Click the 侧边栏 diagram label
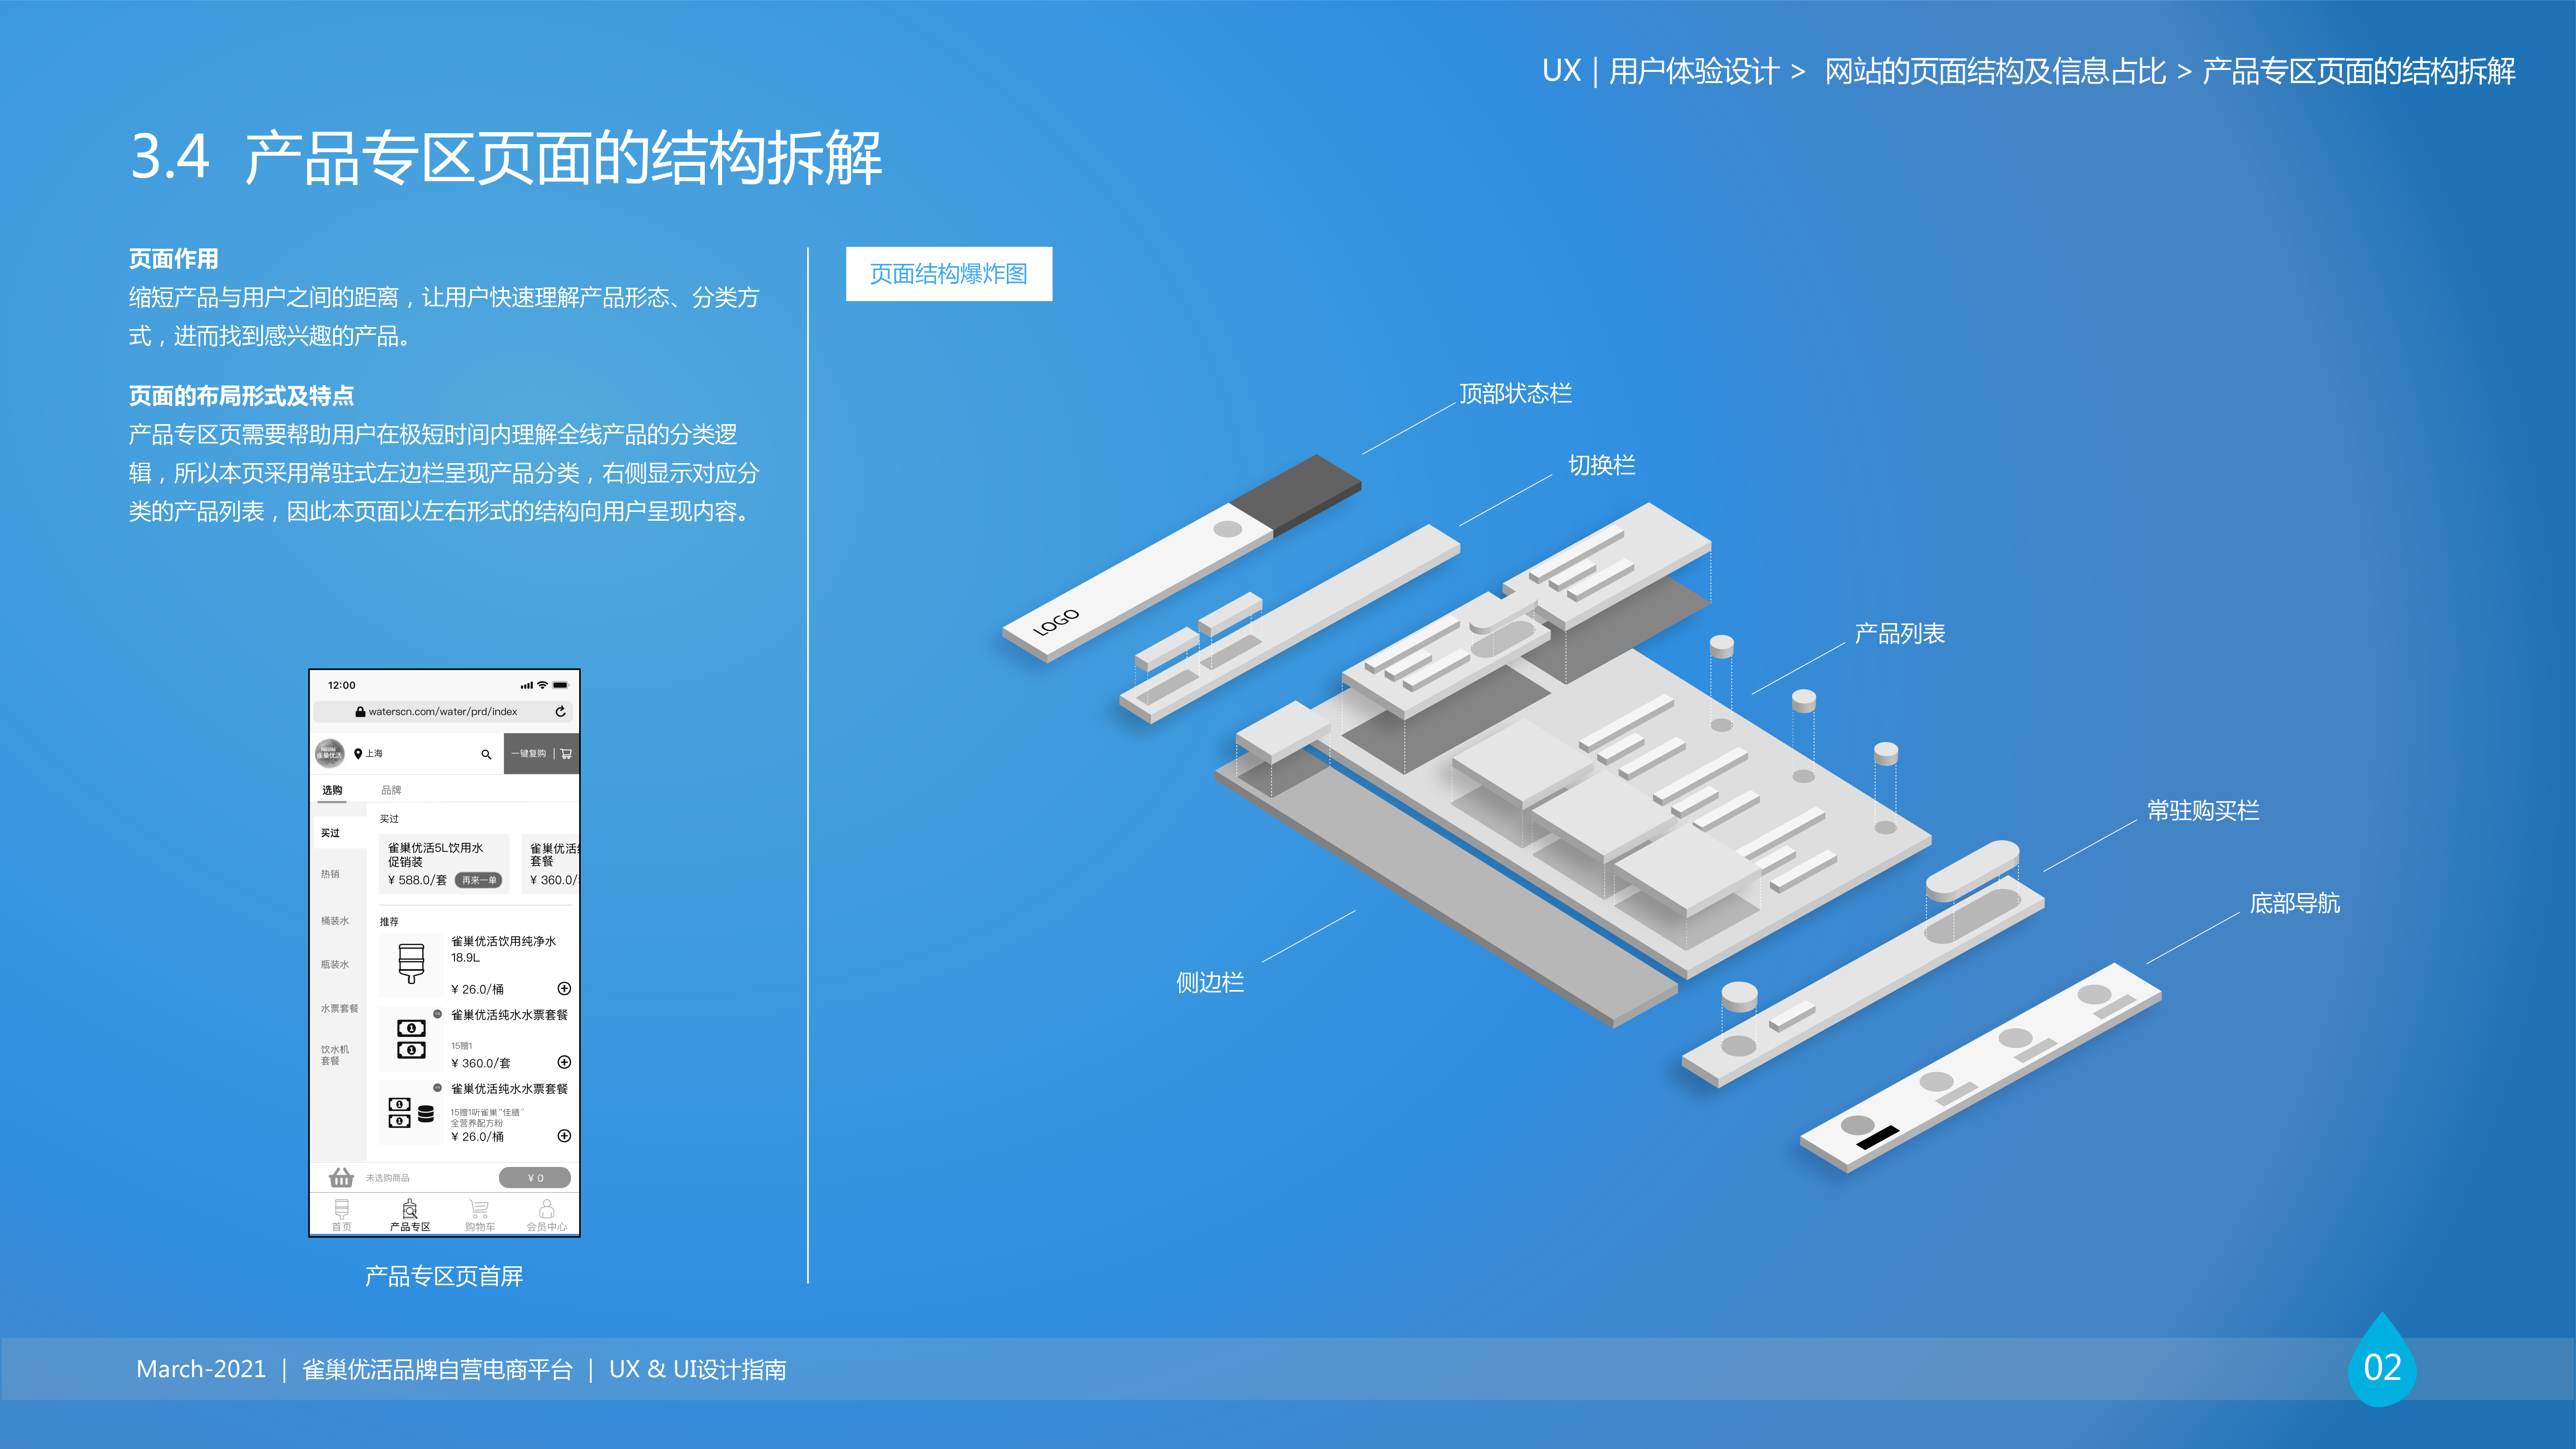The height and width of the screenshot is (1449, 2576). coord(1210,982)
